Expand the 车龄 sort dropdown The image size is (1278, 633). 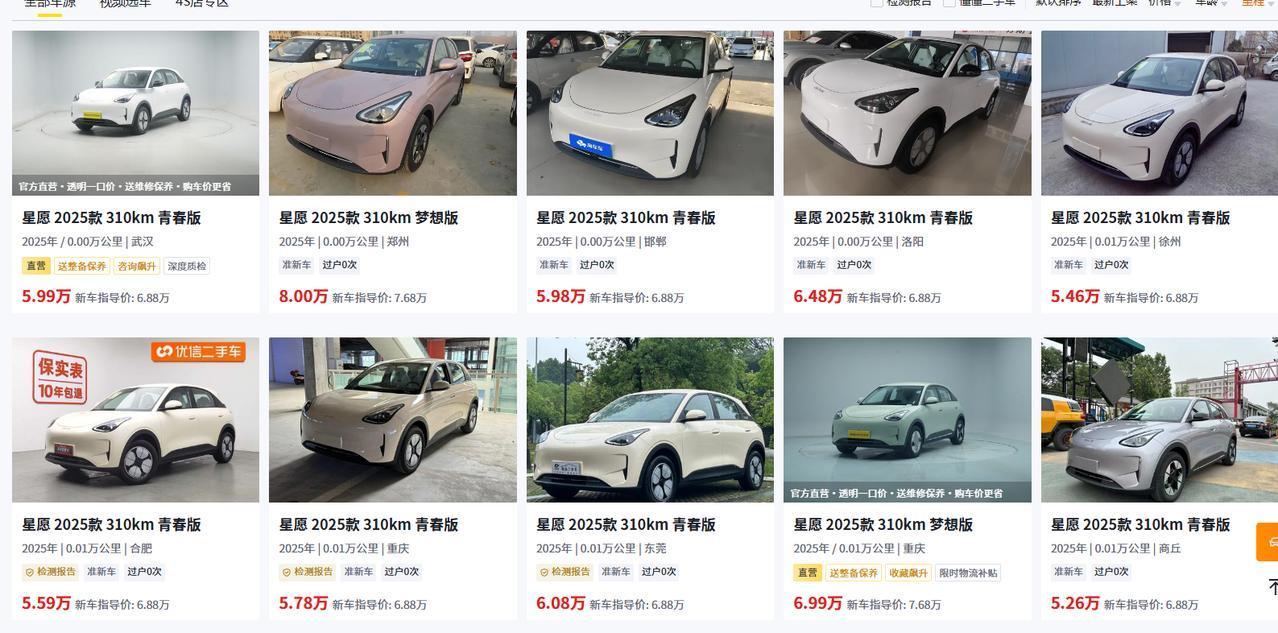1224,3
